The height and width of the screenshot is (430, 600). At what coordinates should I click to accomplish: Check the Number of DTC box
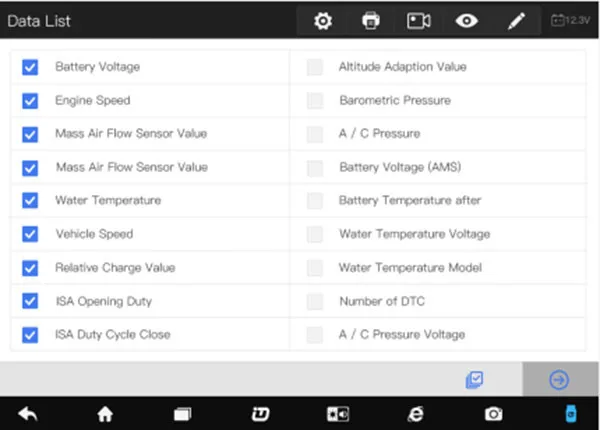[x=315, y=301]
